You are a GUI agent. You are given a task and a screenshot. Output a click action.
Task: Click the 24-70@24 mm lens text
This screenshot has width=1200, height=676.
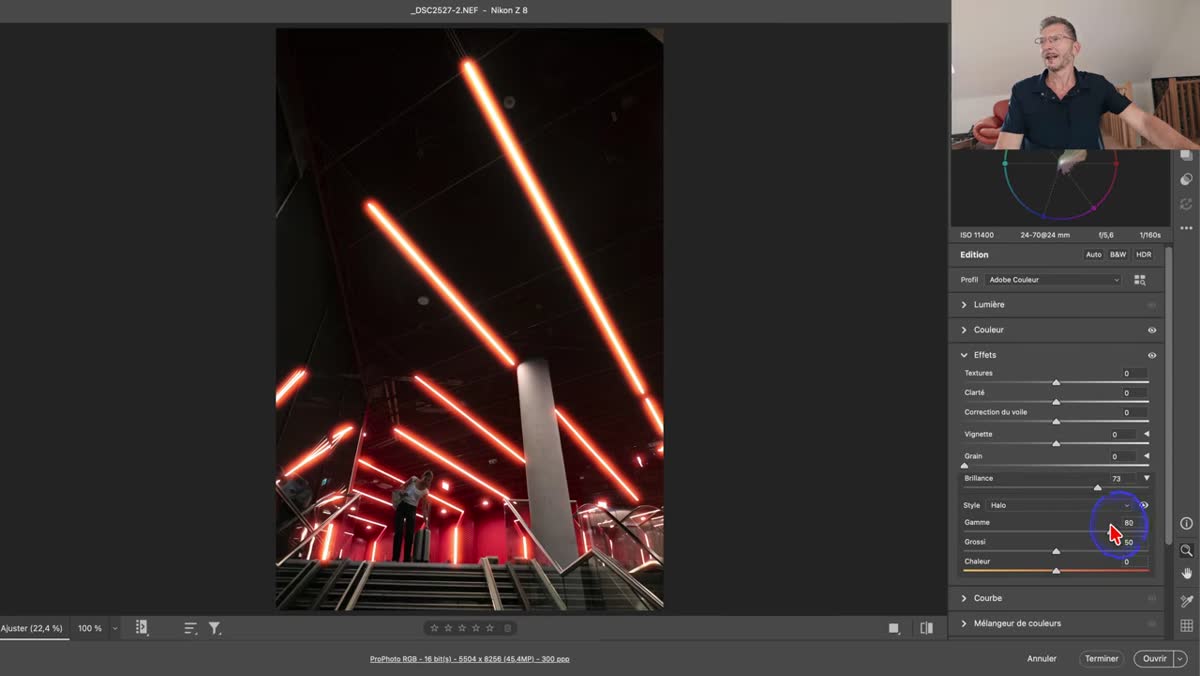point(1045,235)
